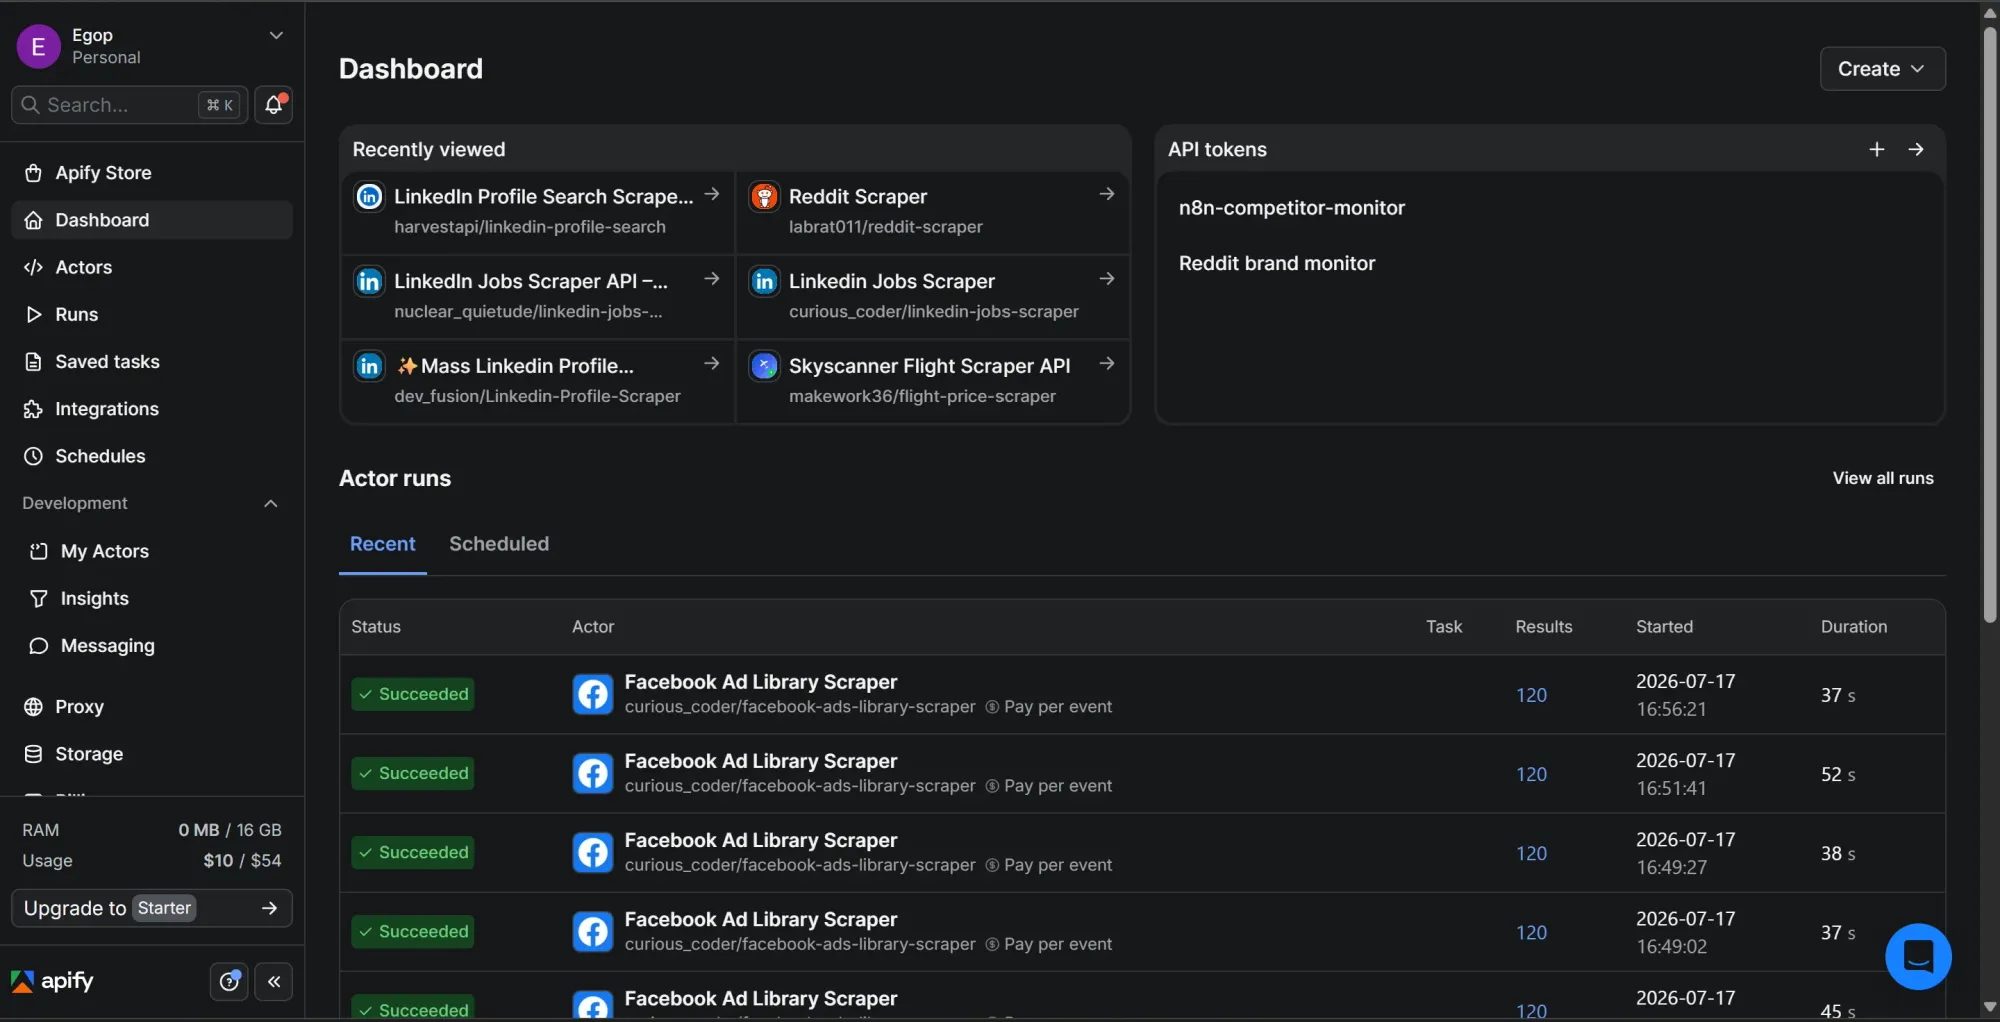
Task: Open the n8n-competitor-monitor API token
Action: [x=1291, y=208]
